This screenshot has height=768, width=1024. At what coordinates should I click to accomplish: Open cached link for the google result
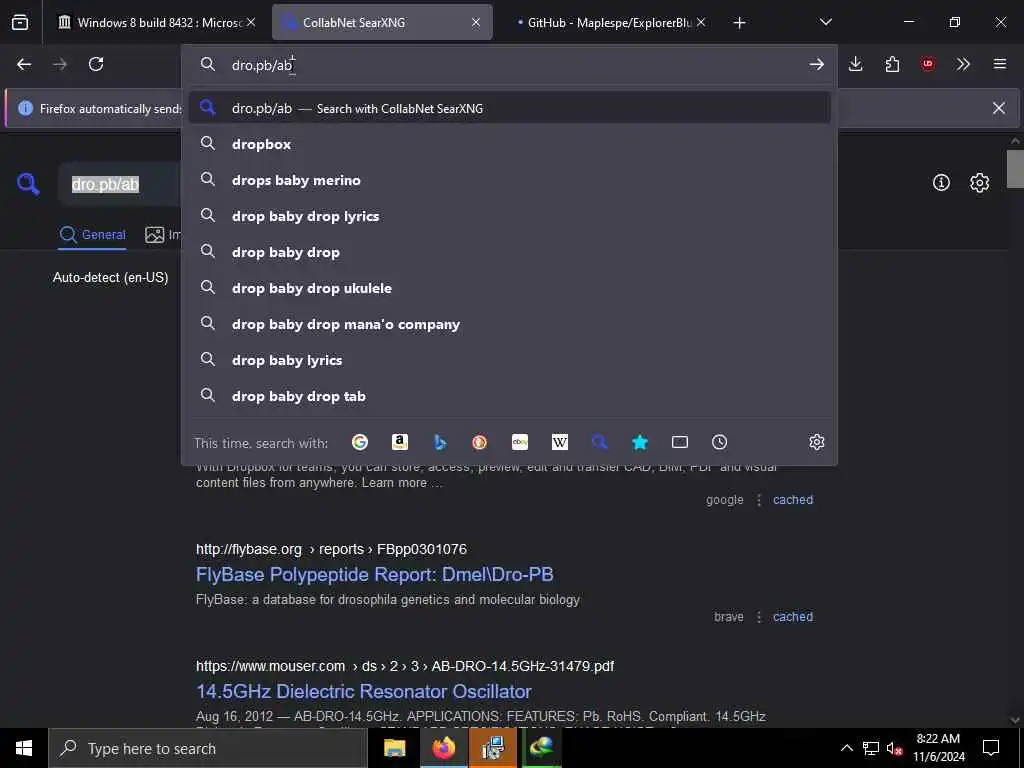pyautogui.click(x=793, y=500)
